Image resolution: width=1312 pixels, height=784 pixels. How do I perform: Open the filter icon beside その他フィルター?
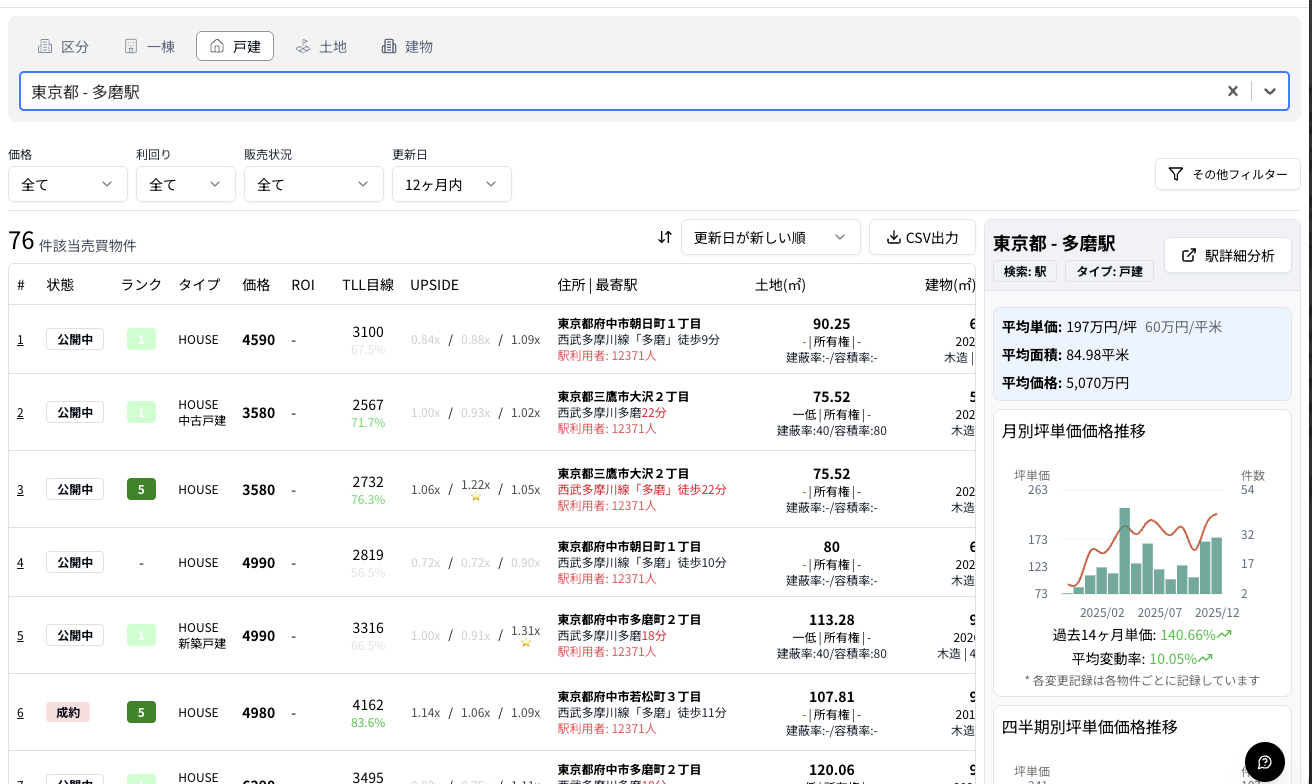pos(1177,174)
